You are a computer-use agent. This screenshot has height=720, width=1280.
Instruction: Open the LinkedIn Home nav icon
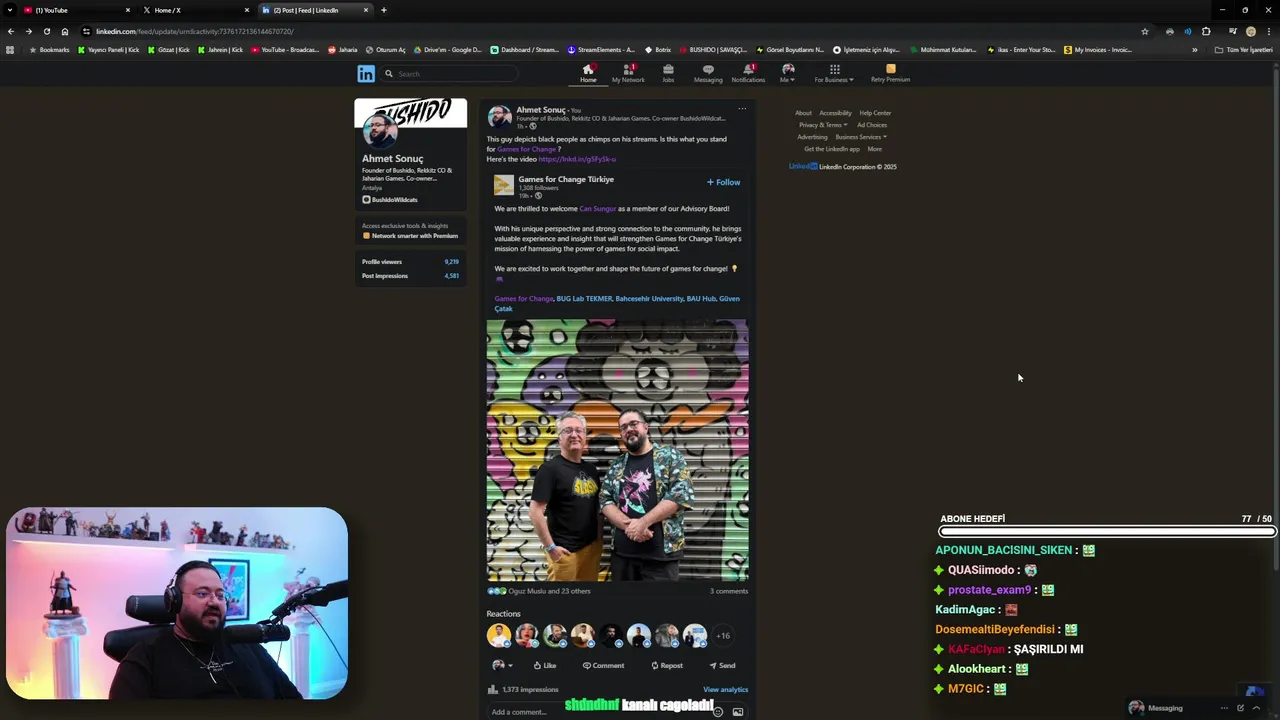coord(588,73)
